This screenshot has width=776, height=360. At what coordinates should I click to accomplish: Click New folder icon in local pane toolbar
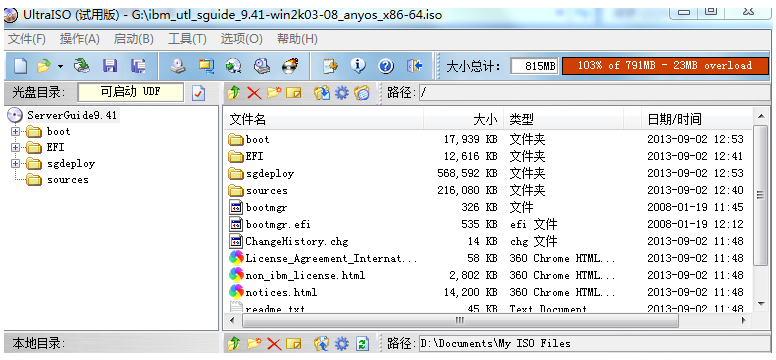254,343
